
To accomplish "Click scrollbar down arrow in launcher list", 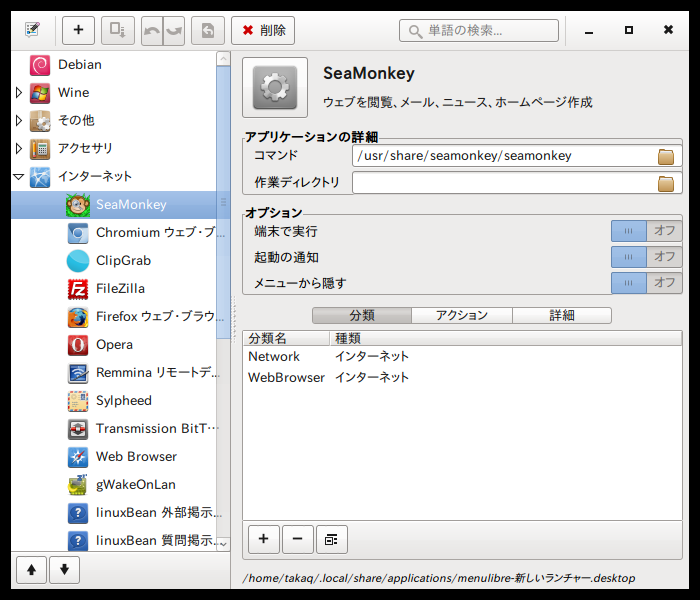I will 223,544.
